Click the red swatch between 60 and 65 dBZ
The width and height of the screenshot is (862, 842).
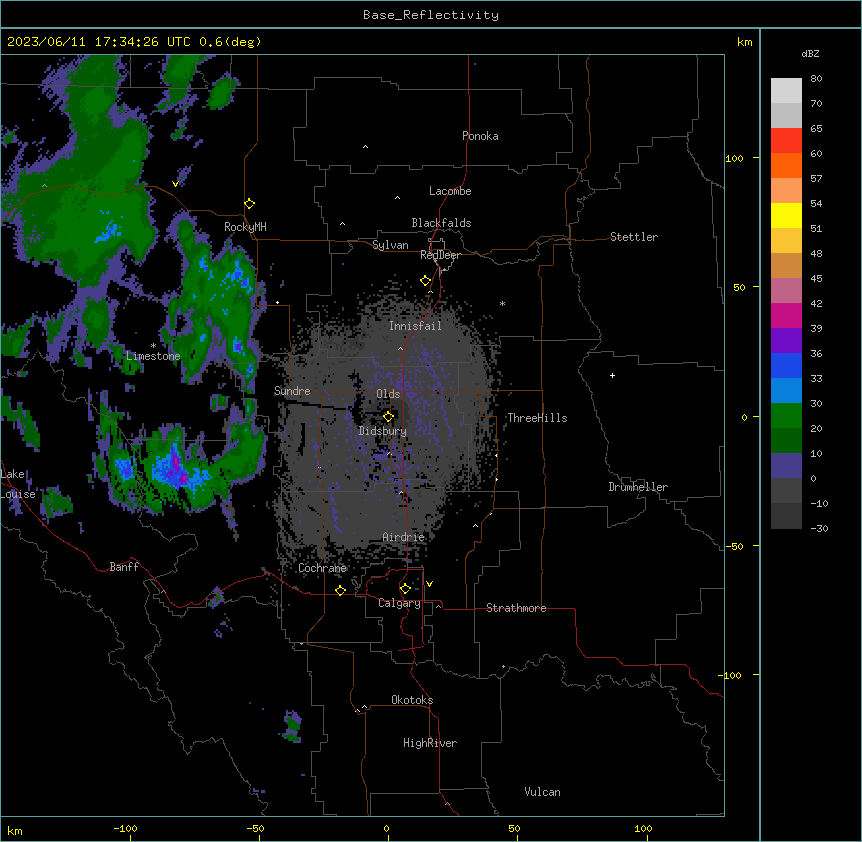coord(786,141)
